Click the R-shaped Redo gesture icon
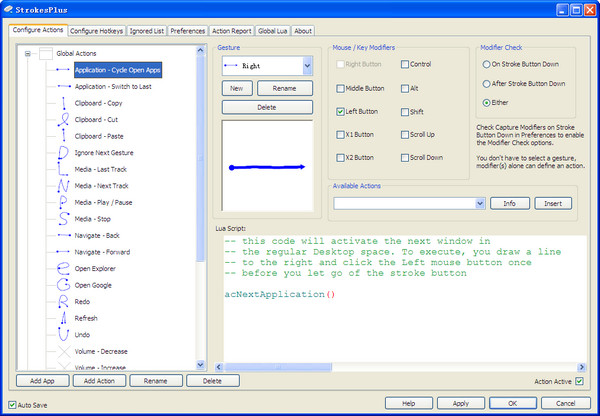Viewport: 600px width, 416px height. (x=63, y=302)
